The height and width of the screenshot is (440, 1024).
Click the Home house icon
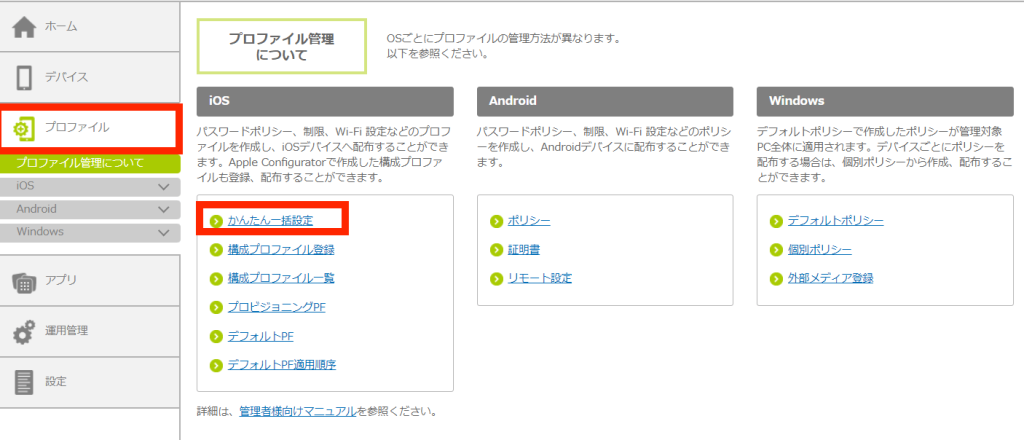[24, 27]
